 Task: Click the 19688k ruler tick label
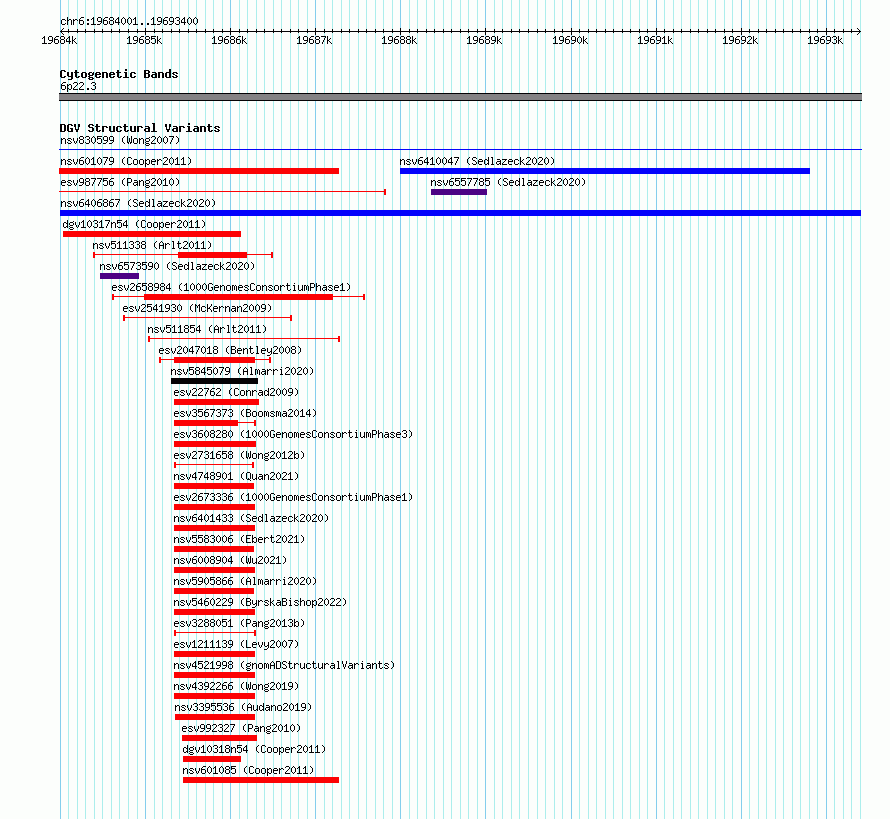pyautogui.click(x=399, y=40)
